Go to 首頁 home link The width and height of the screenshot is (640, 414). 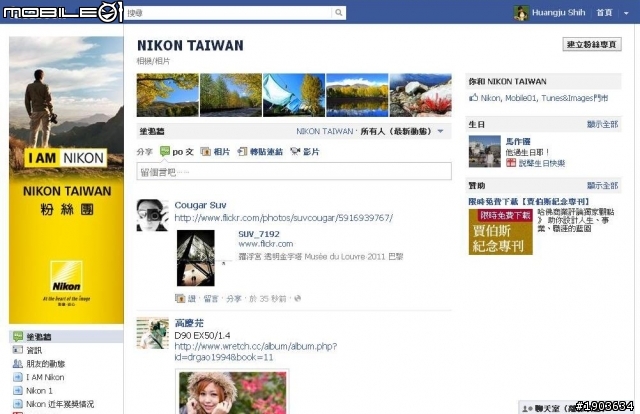[604, 13]
